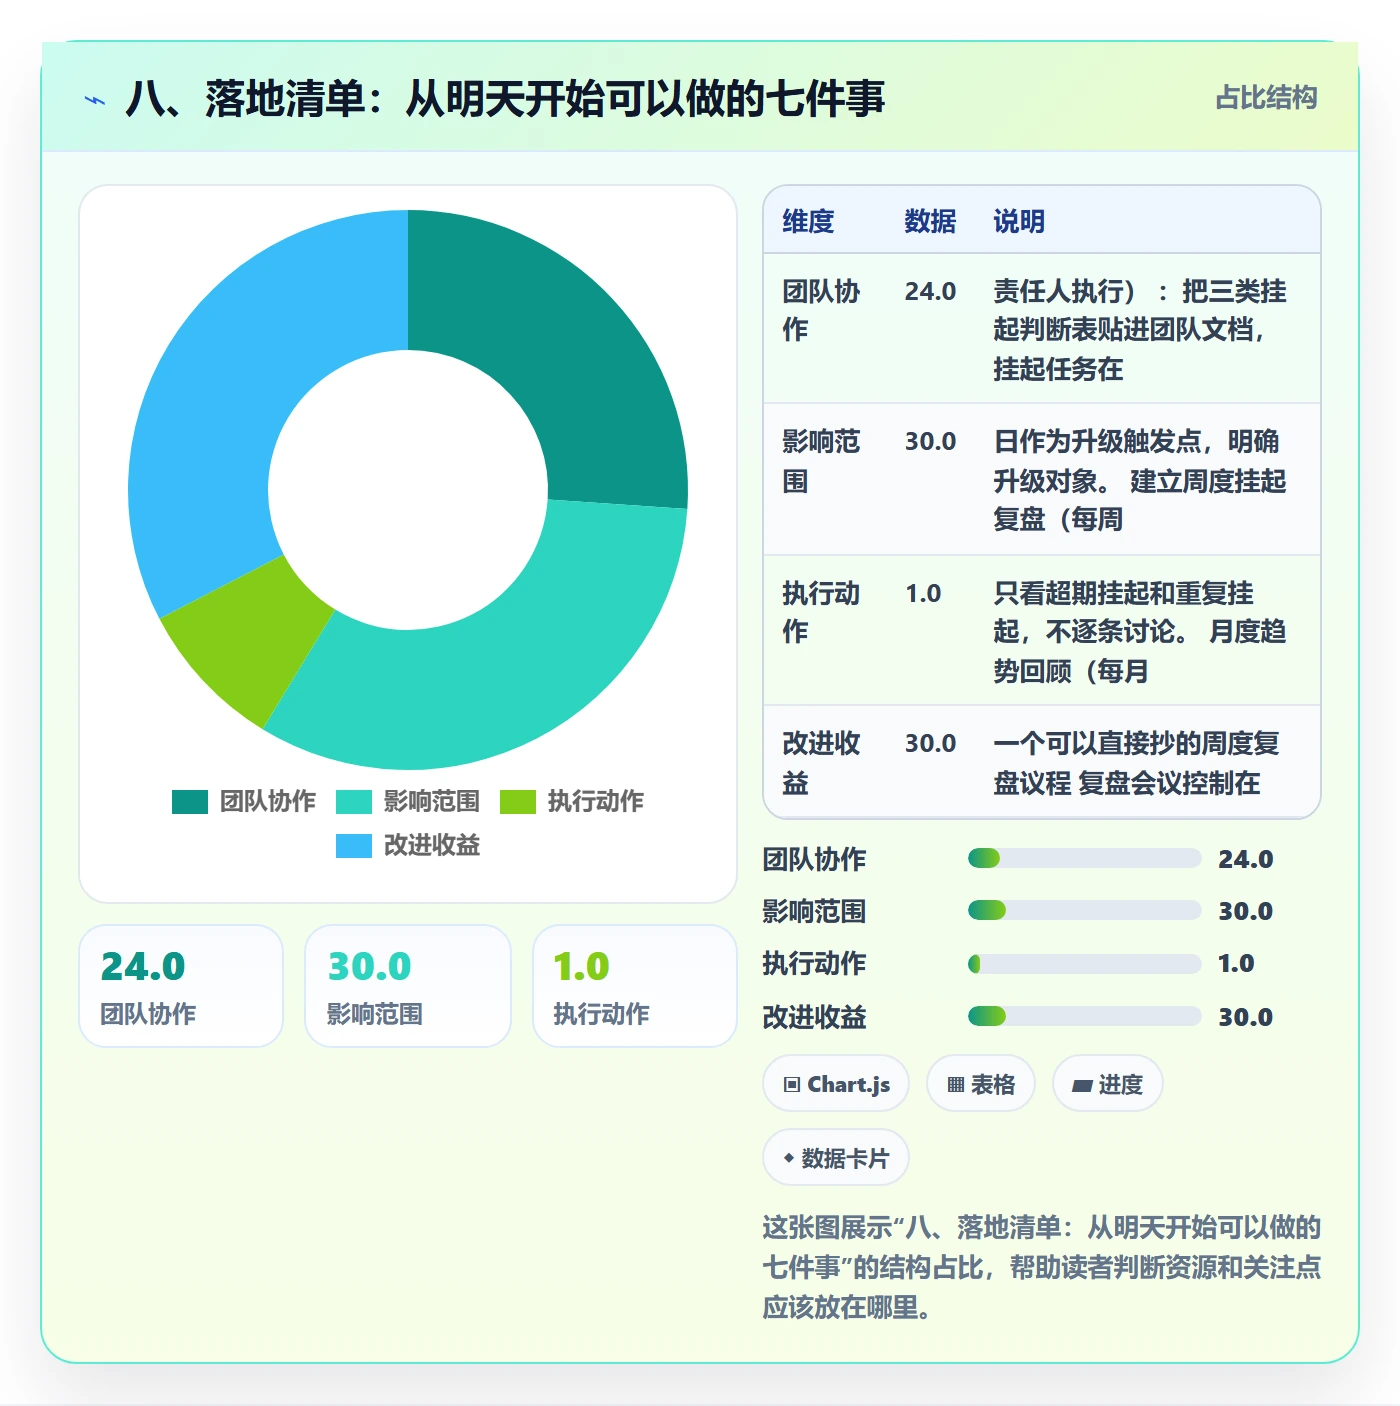The height and width of the screenshot is (1406, 1400).
Task: Click the 占比结构 label in header
Action: click(1266, 98)
